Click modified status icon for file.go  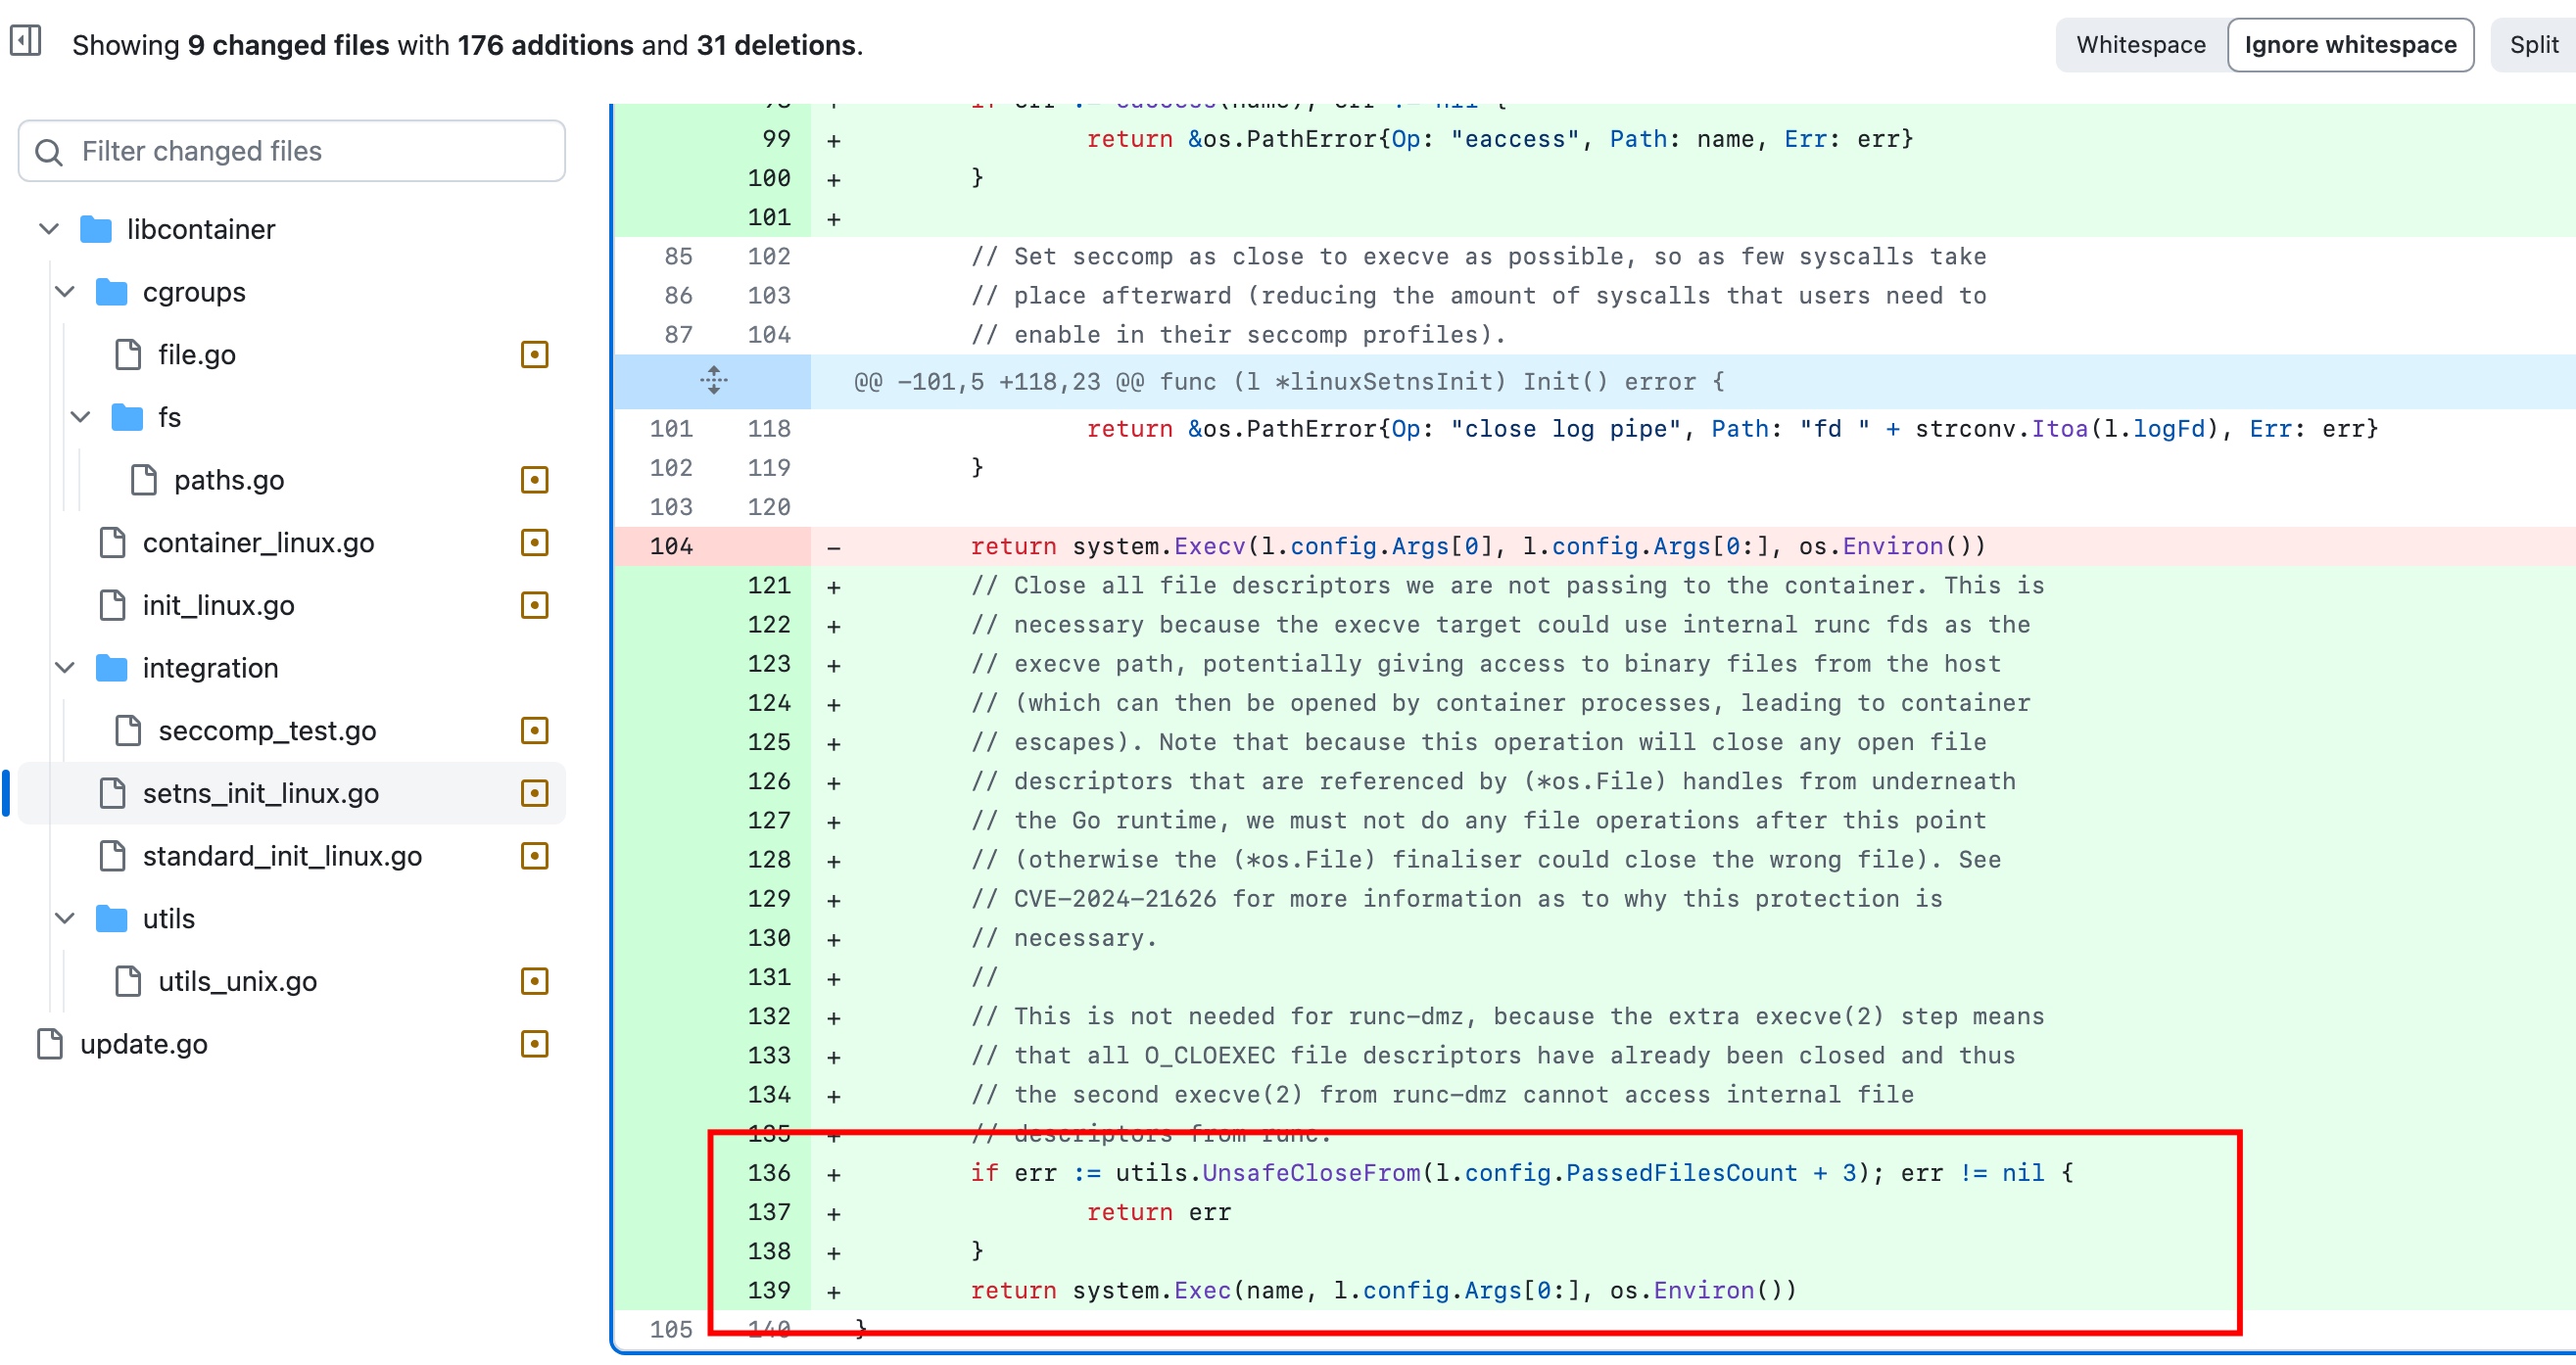(x=535, y=355)
